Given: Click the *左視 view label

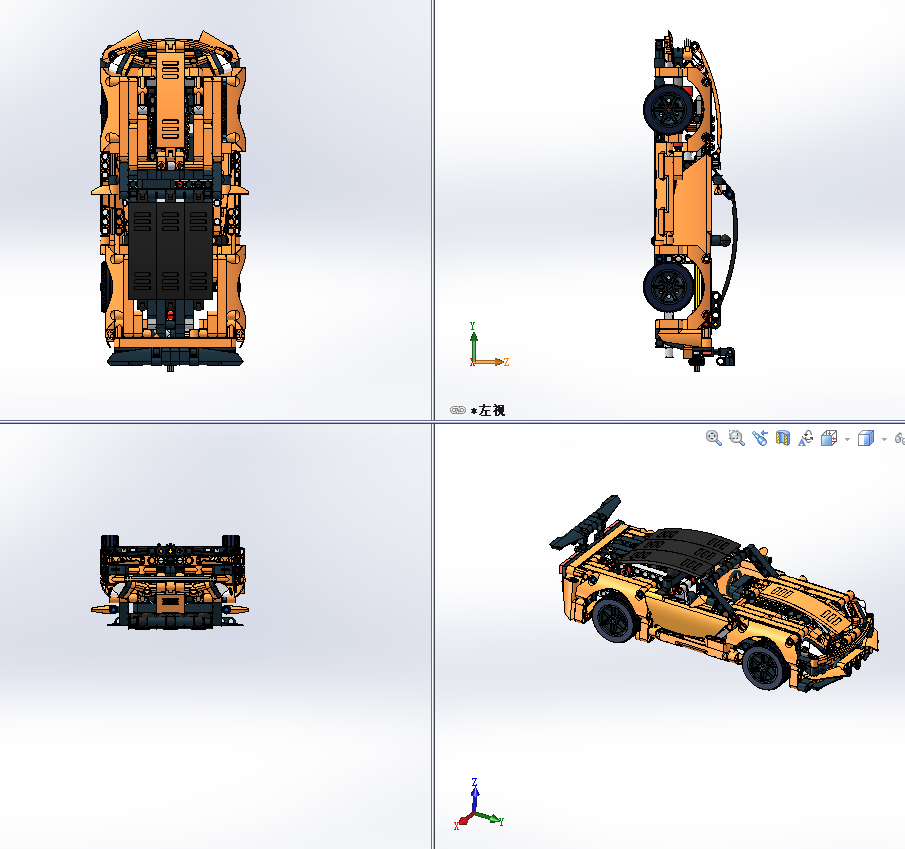Looking at the screenshot, I should coord(488,410).
